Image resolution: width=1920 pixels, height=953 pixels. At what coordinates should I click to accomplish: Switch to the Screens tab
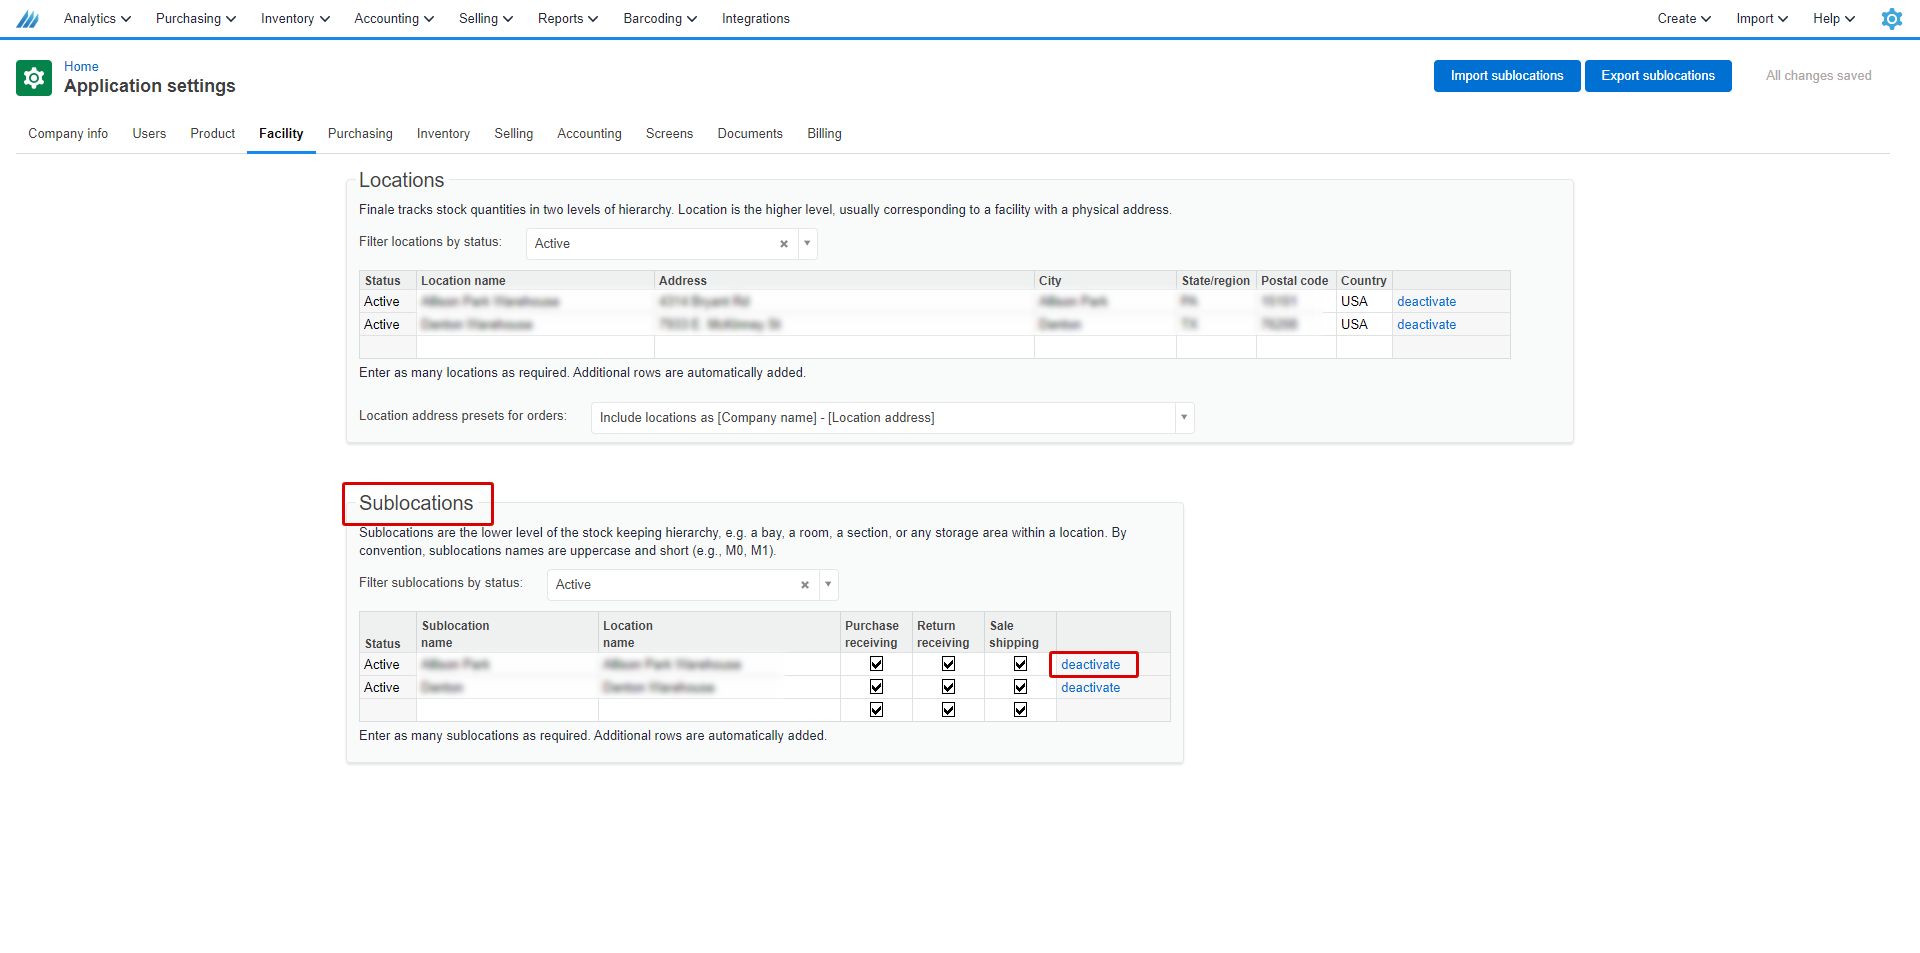669,134
